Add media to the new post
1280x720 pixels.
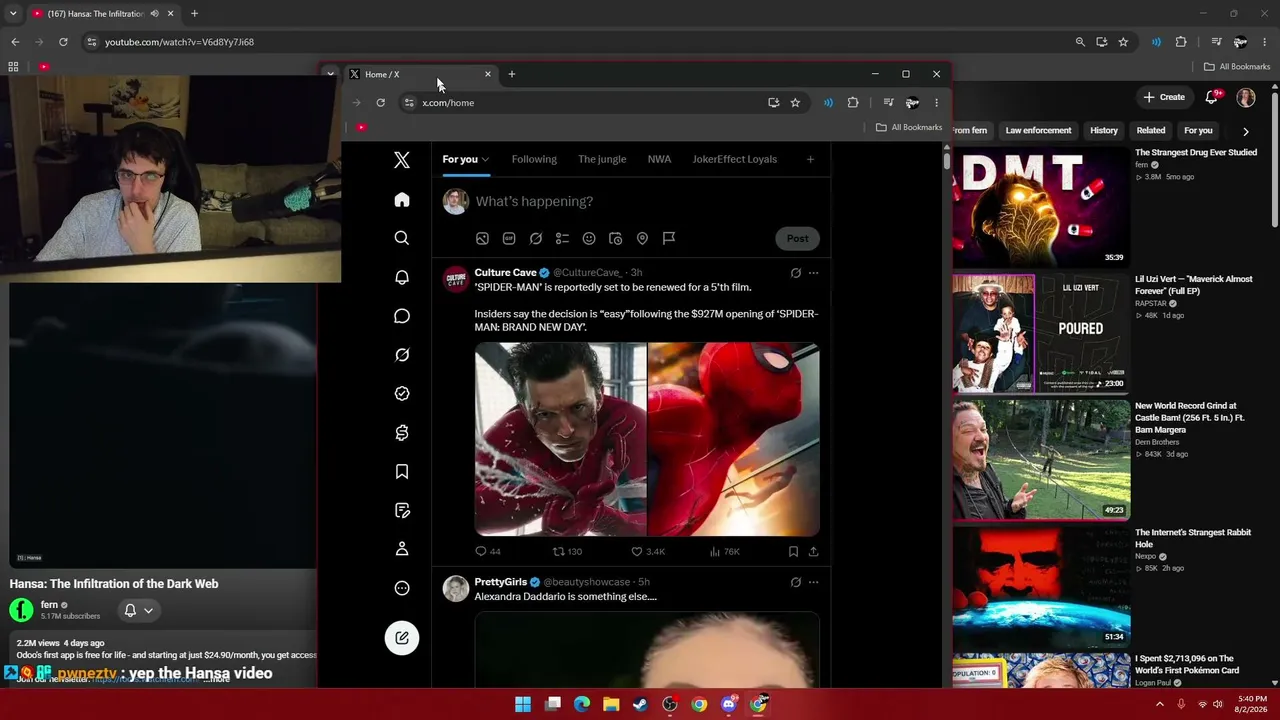click(x=482, y=238)
